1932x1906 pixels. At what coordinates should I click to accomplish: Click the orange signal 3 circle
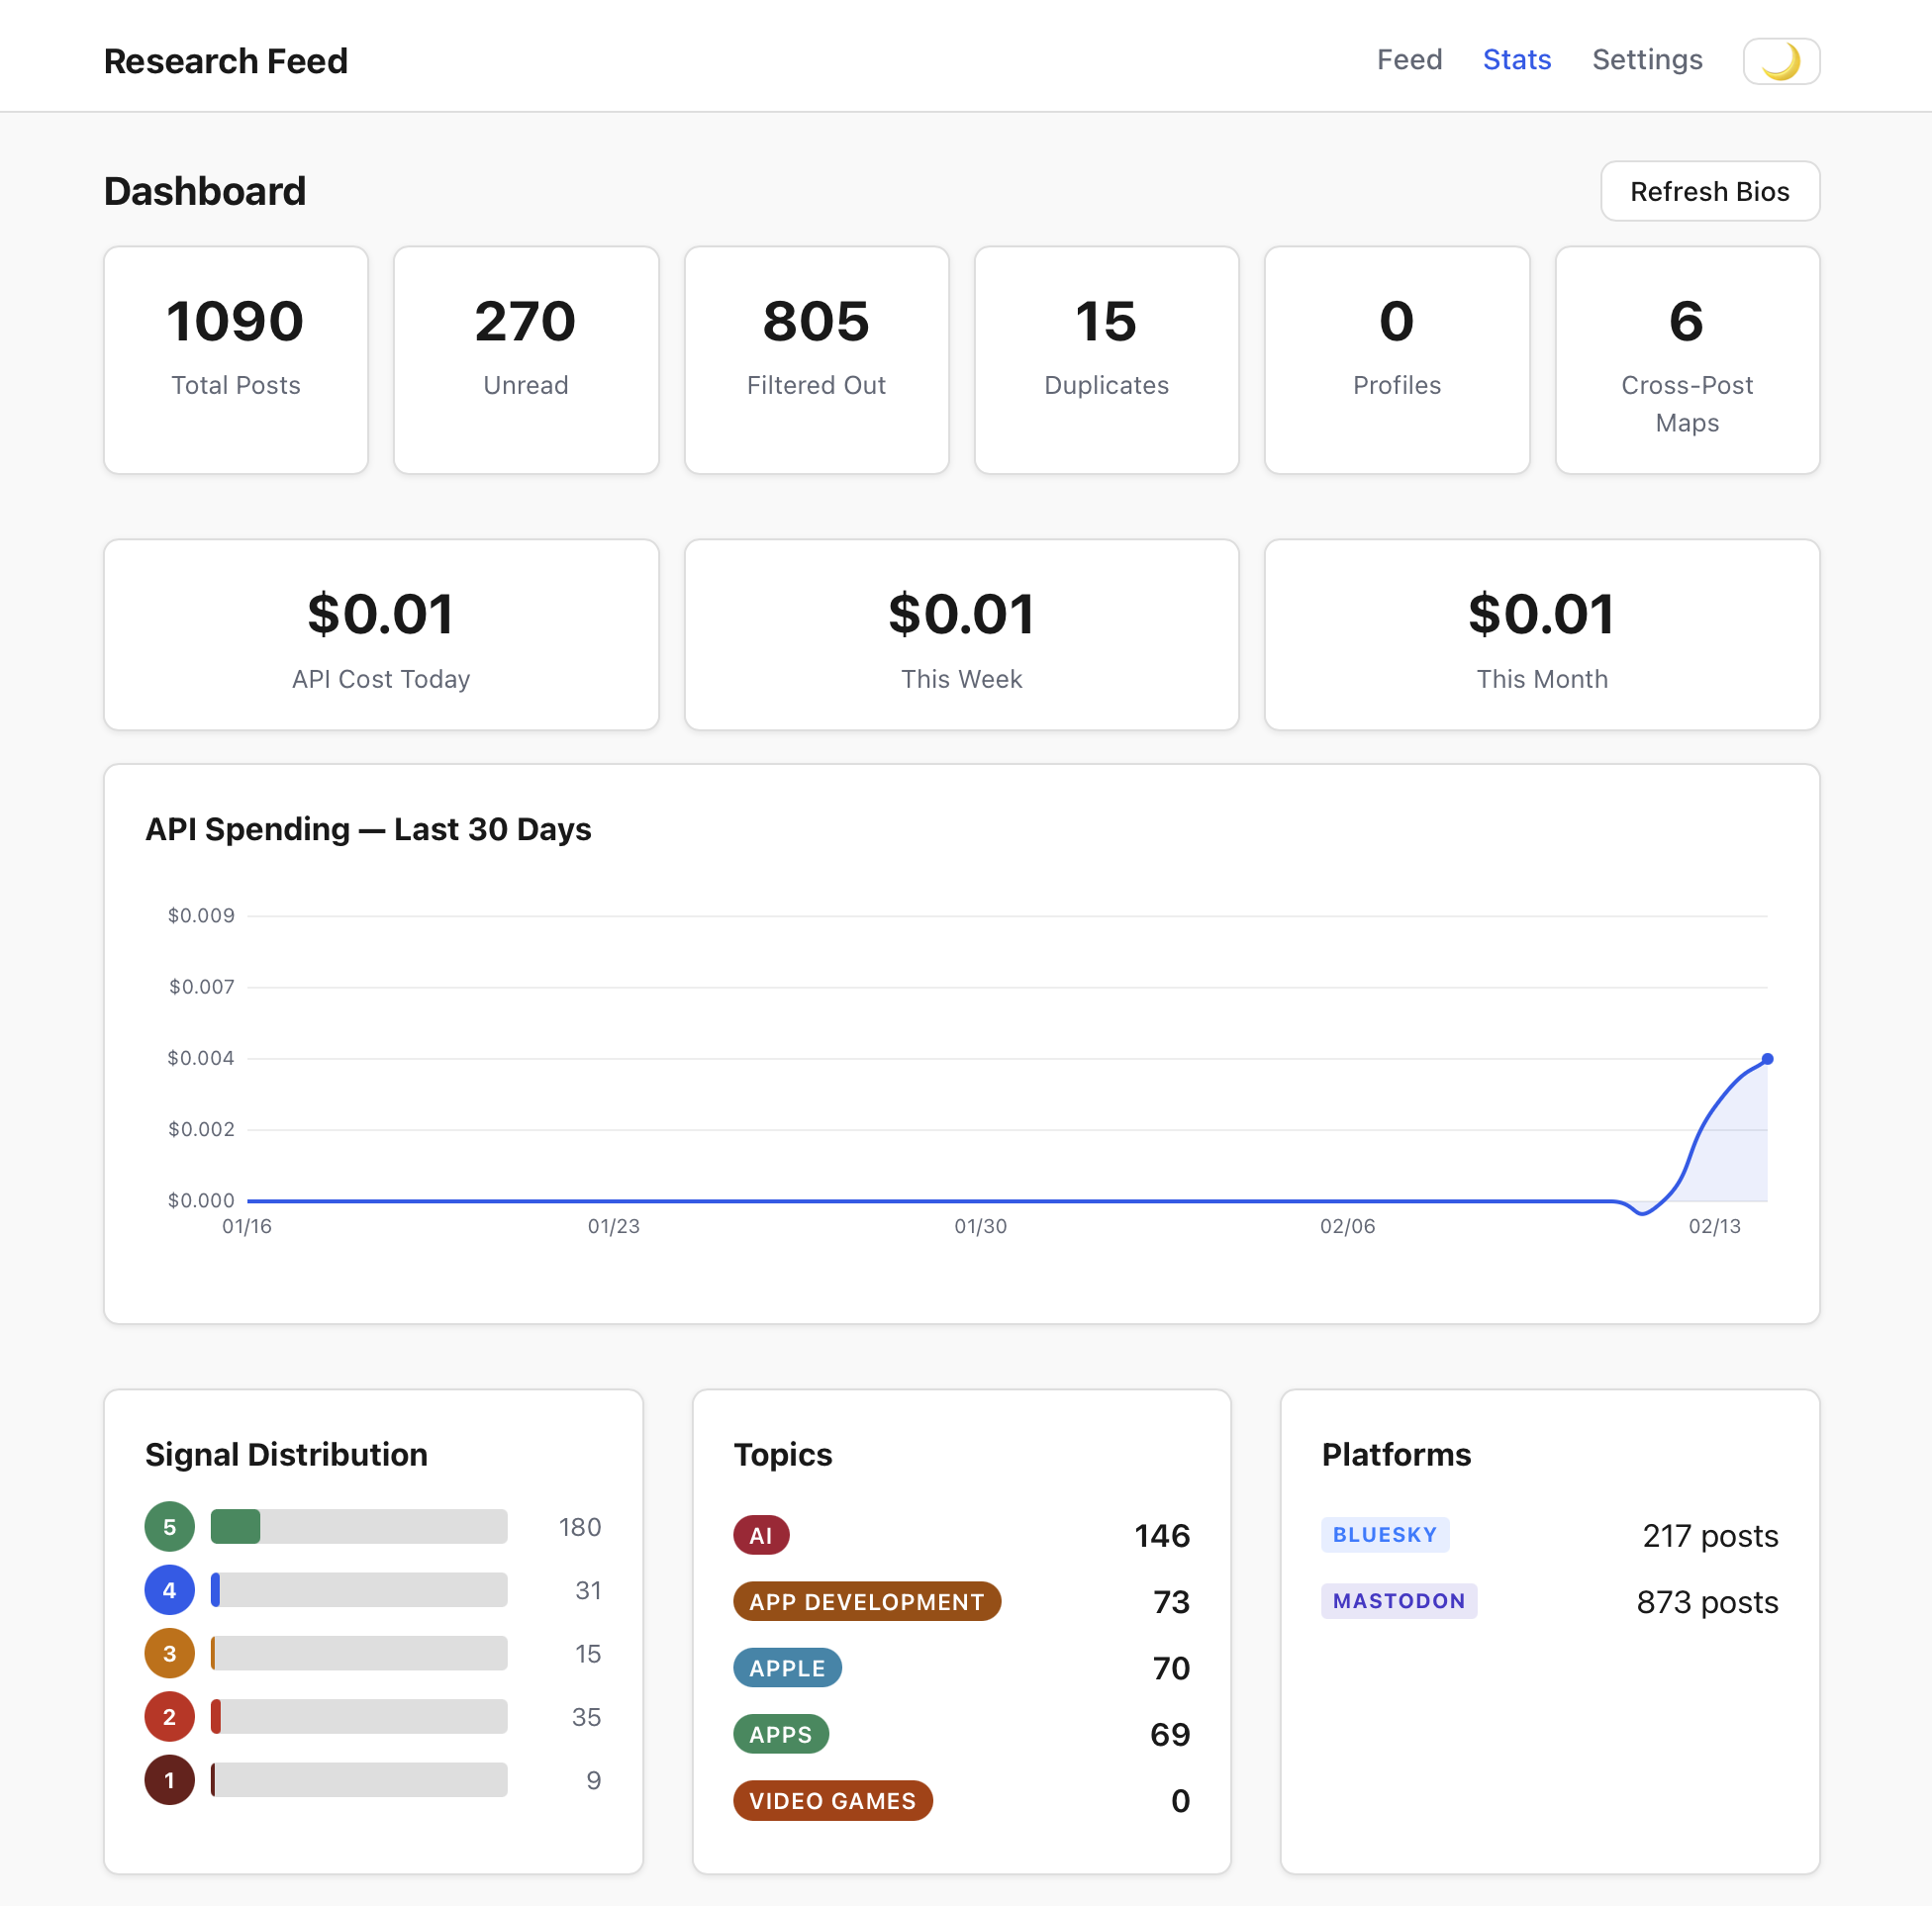169,1653
